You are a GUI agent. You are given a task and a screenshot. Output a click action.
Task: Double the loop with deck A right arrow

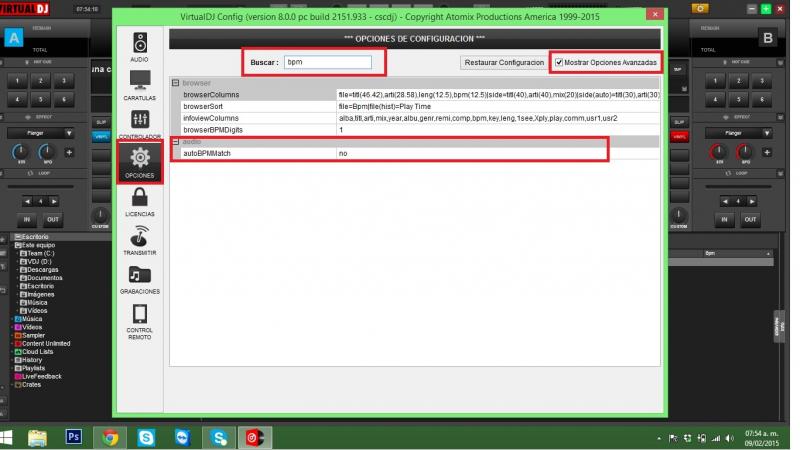tap(54, 202)
